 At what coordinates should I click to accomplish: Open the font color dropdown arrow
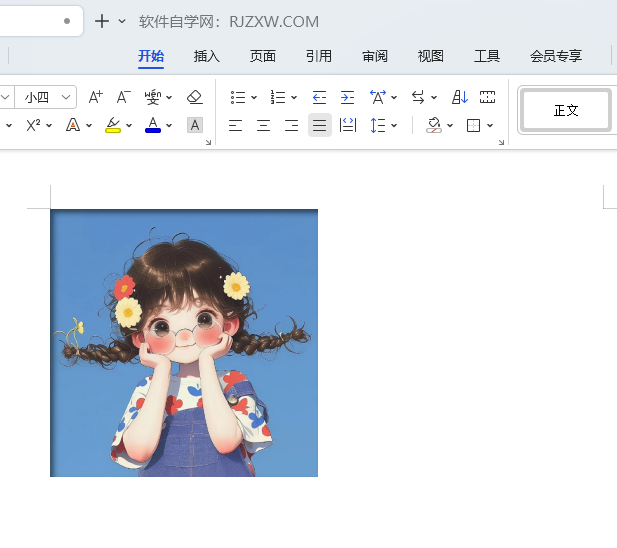tap(169, 125)
